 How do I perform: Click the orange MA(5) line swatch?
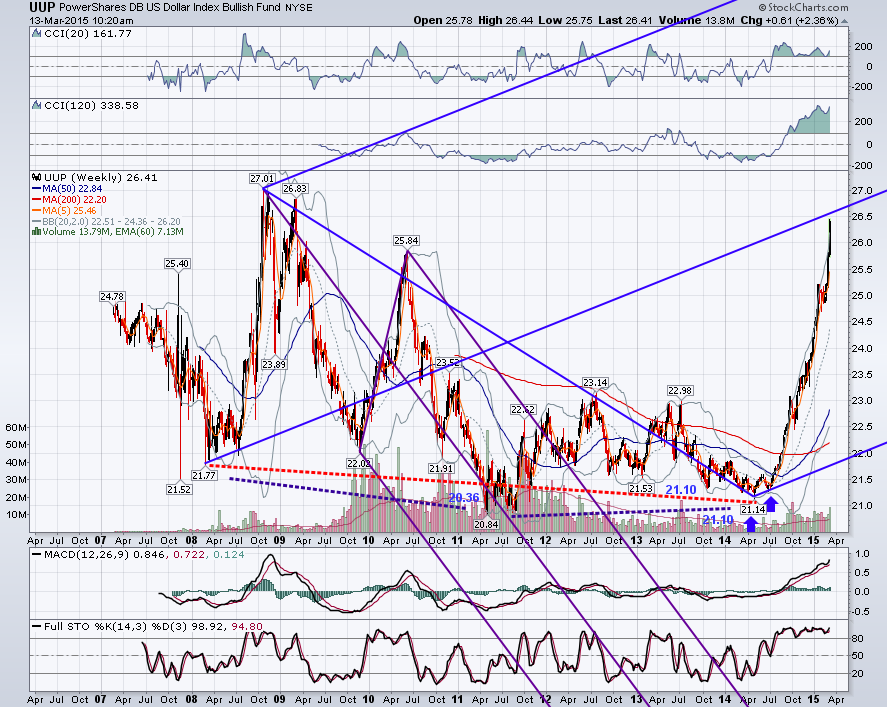(37, 210)
